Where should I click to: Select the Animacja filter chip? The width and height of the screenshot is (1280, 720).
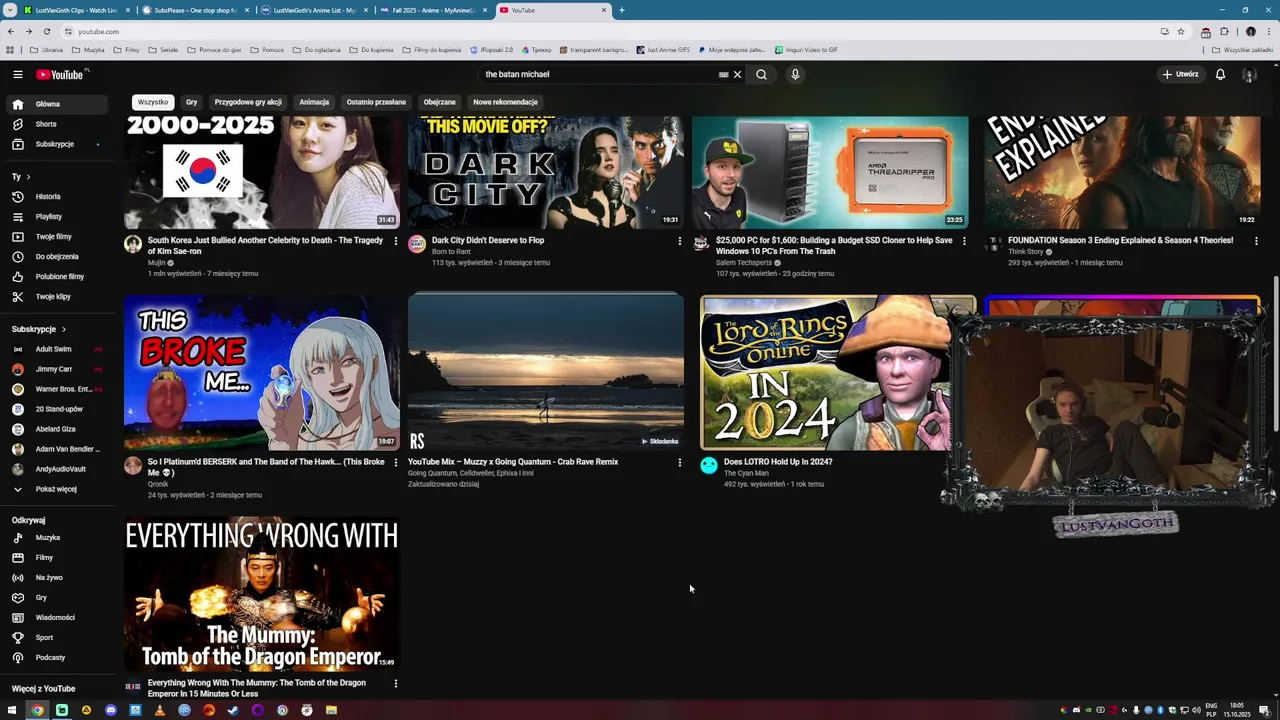[x=314, y=102]
